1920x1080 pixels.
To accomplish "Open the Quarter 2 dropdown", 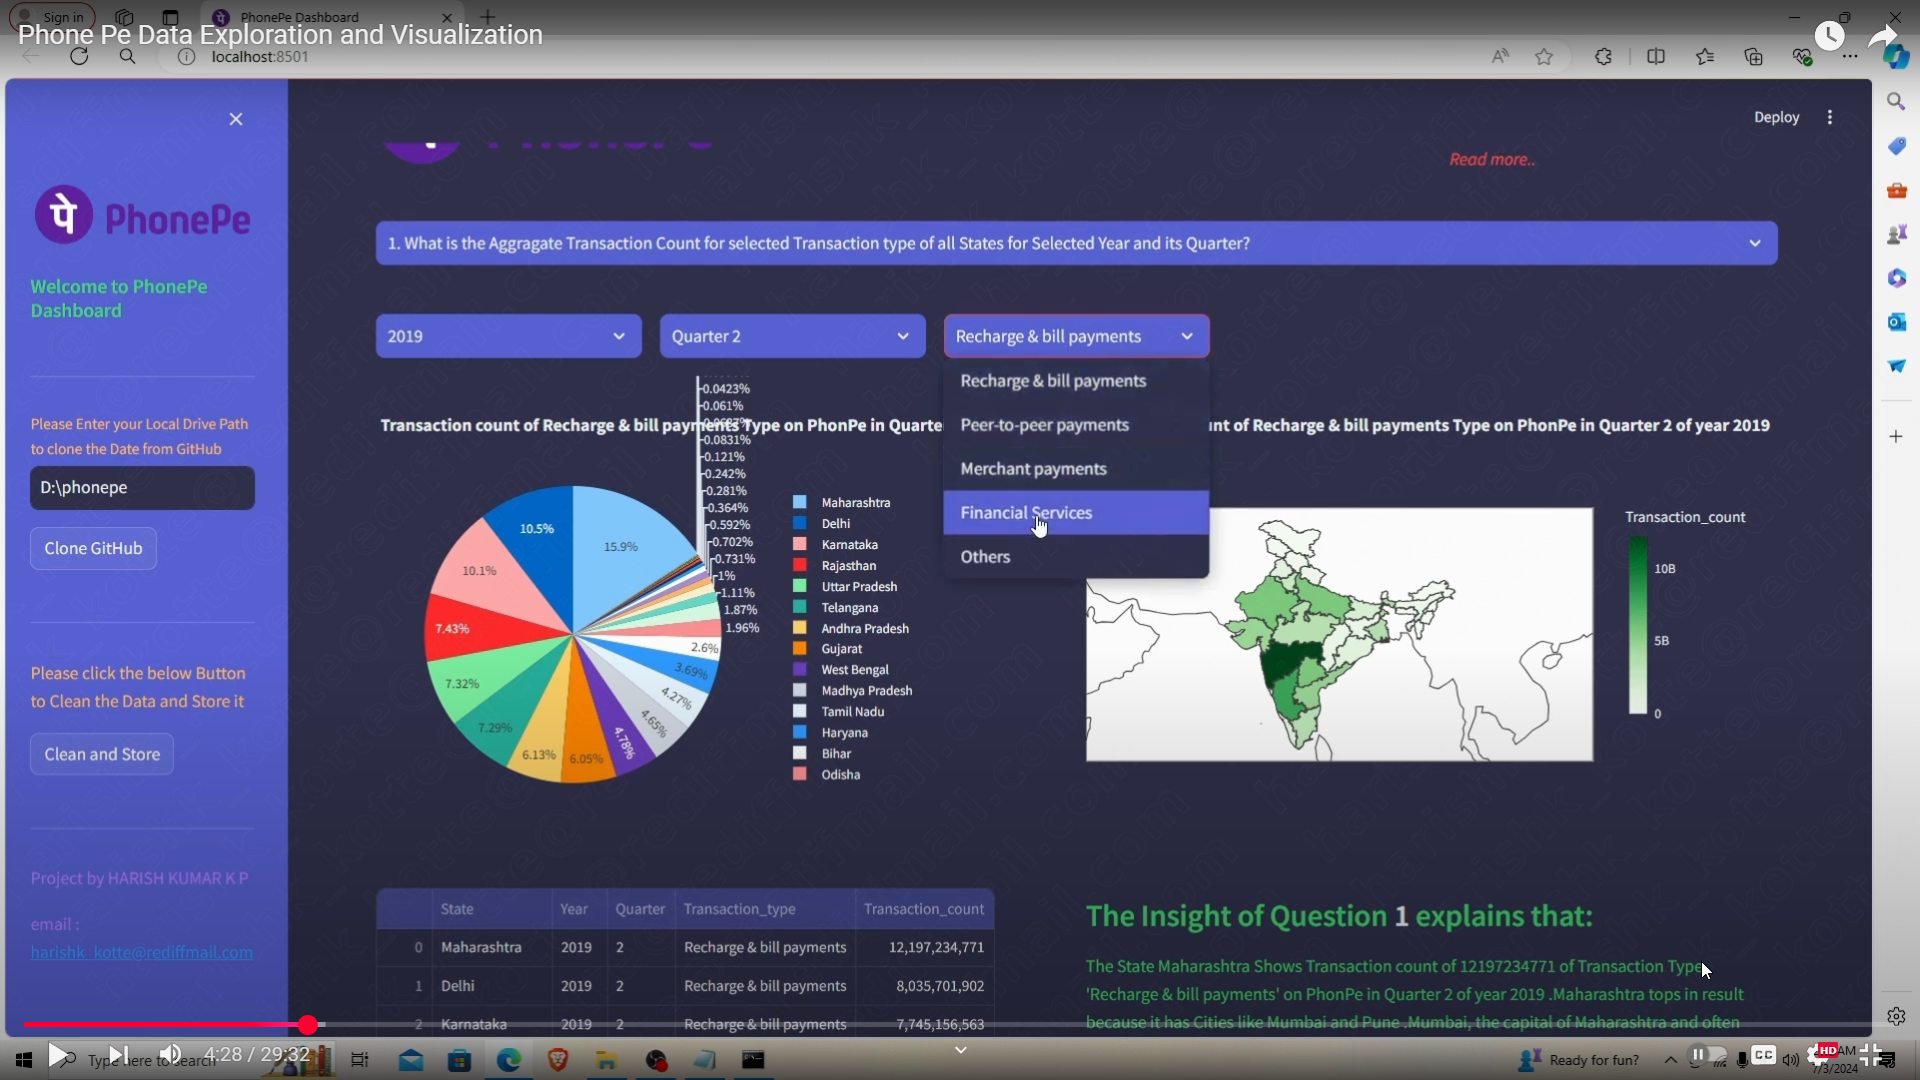I will pos(792,336).
